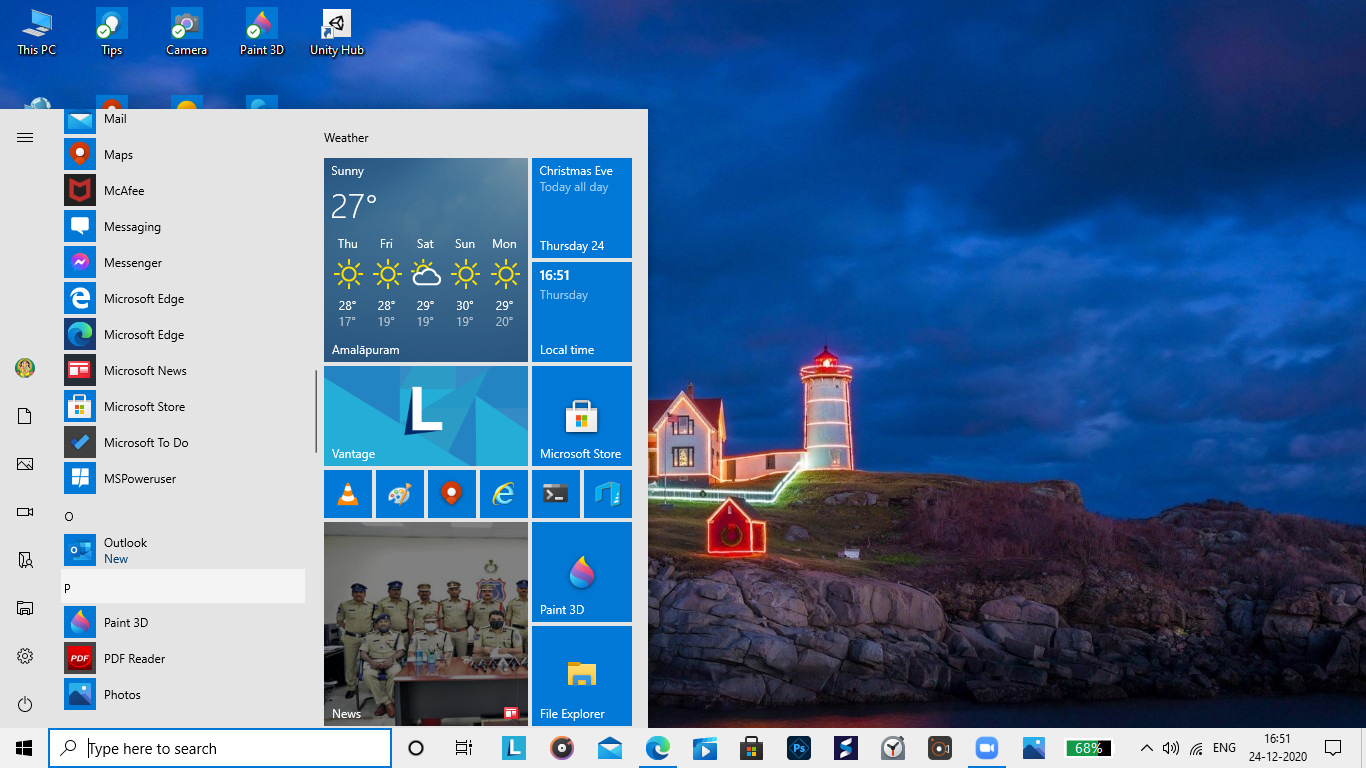Screen dimensions: 1366x768
Task: Open the Maps pin small tile
Action: click(452, 494)
